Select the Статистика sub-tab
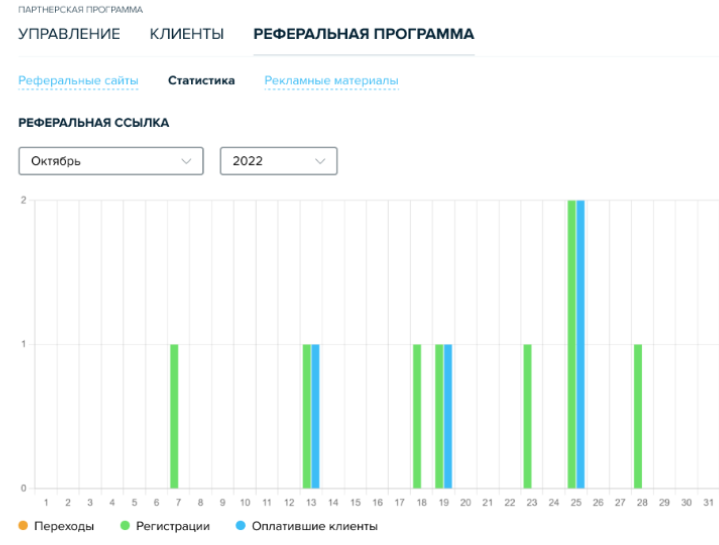The image size is (719, 545). [x=201, y=81]
